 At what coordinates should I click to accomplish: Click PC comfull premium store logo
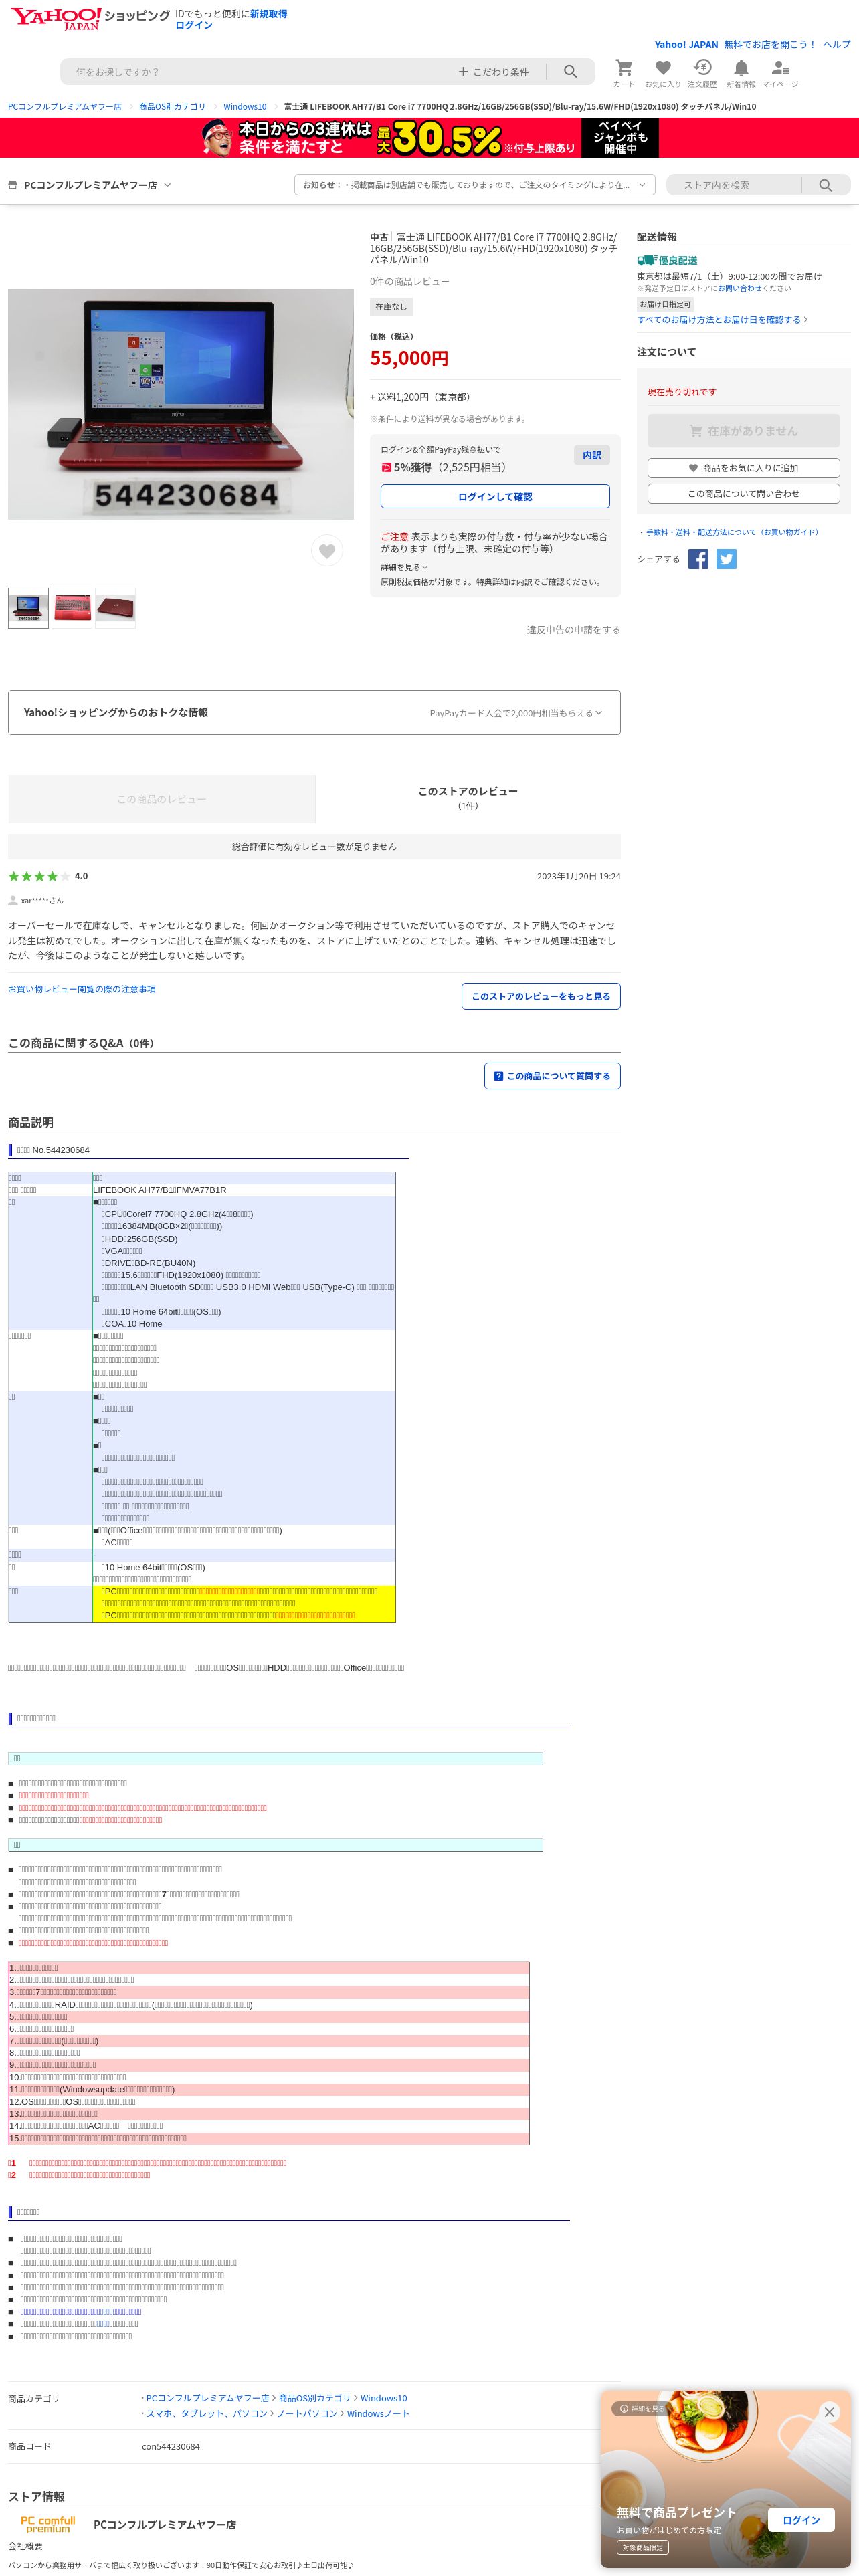click(48, 2524)
